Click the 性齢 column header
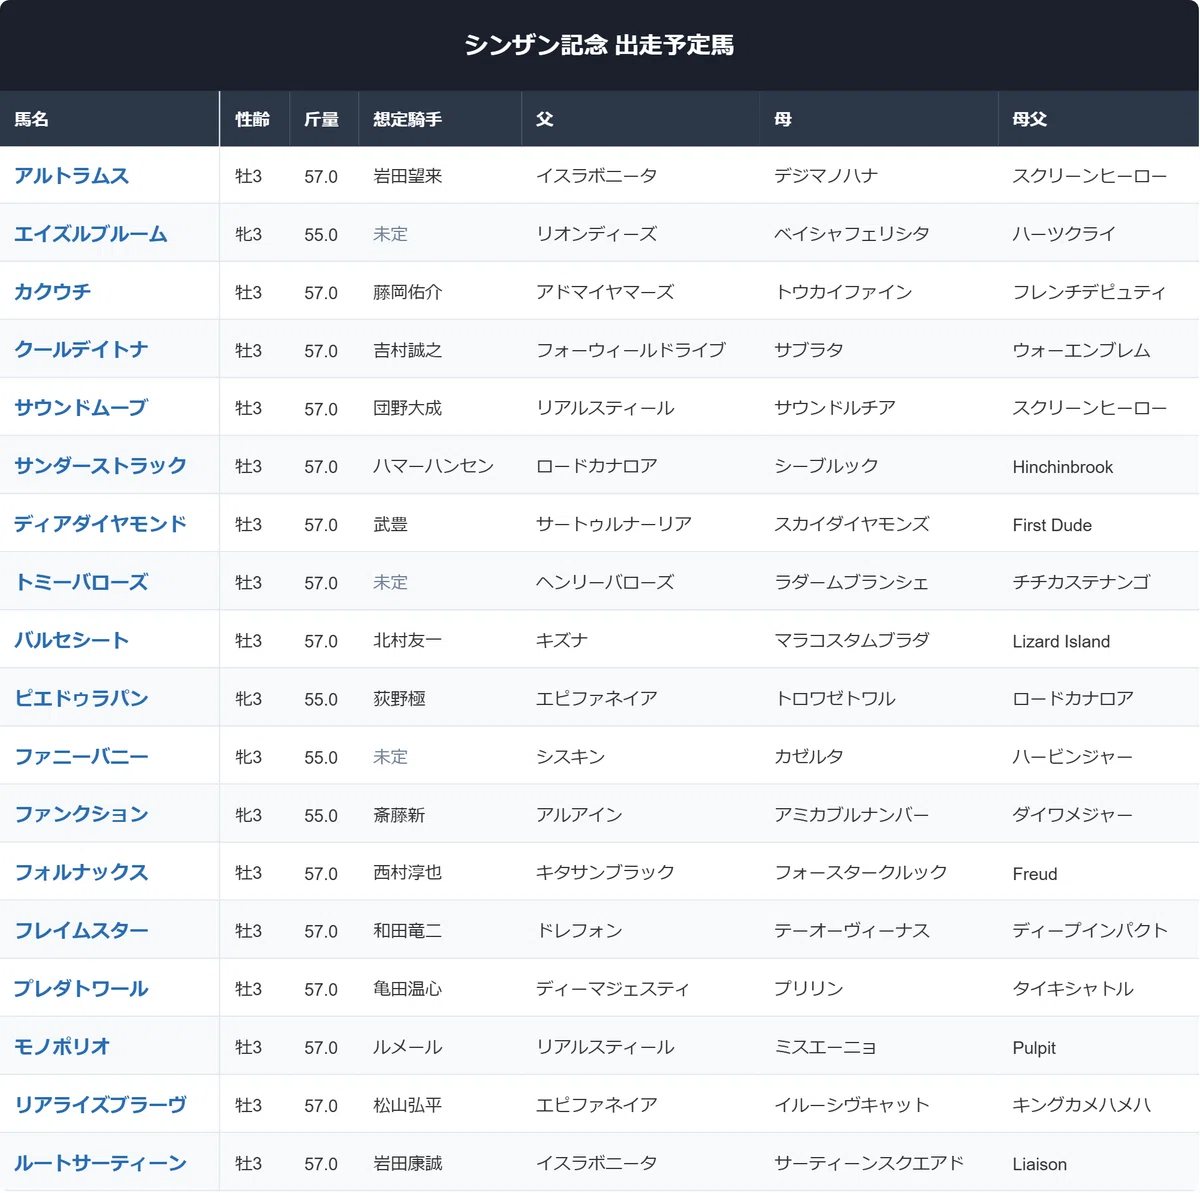Viewport: 1200px width, 1193px height. tap(253, 119)
